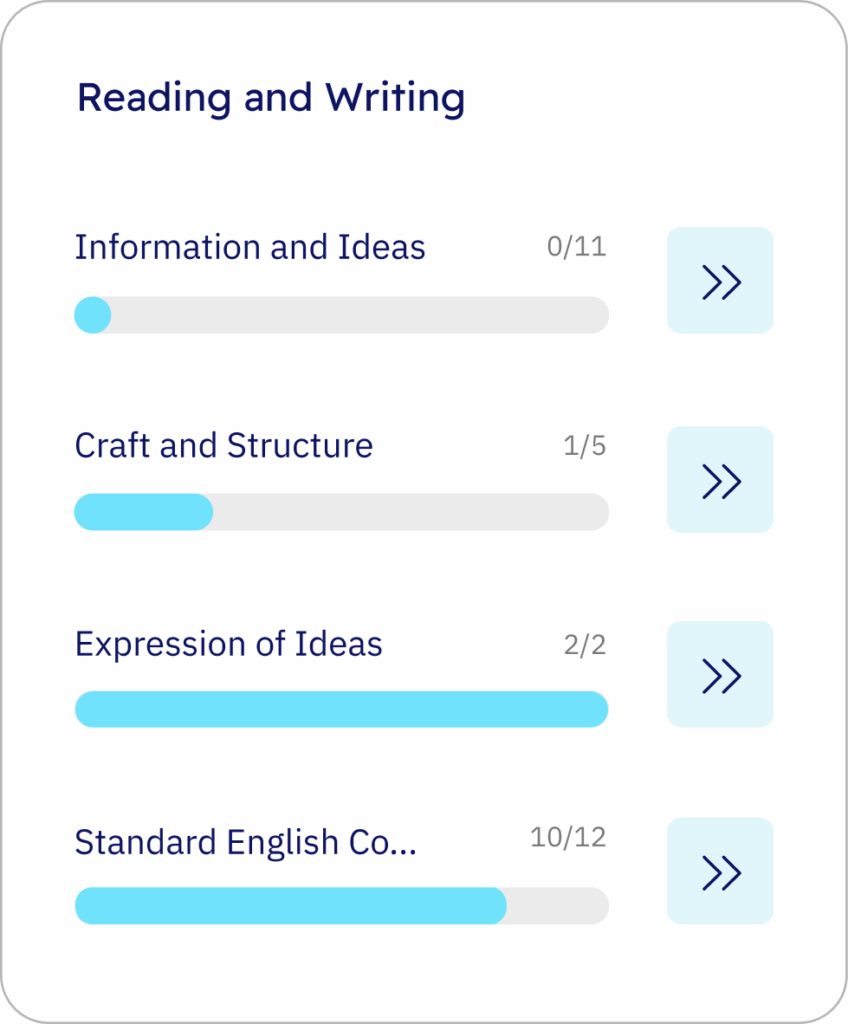Select the Information and Ideas label
Screen dimensions: 848x1024
(250, 247)
